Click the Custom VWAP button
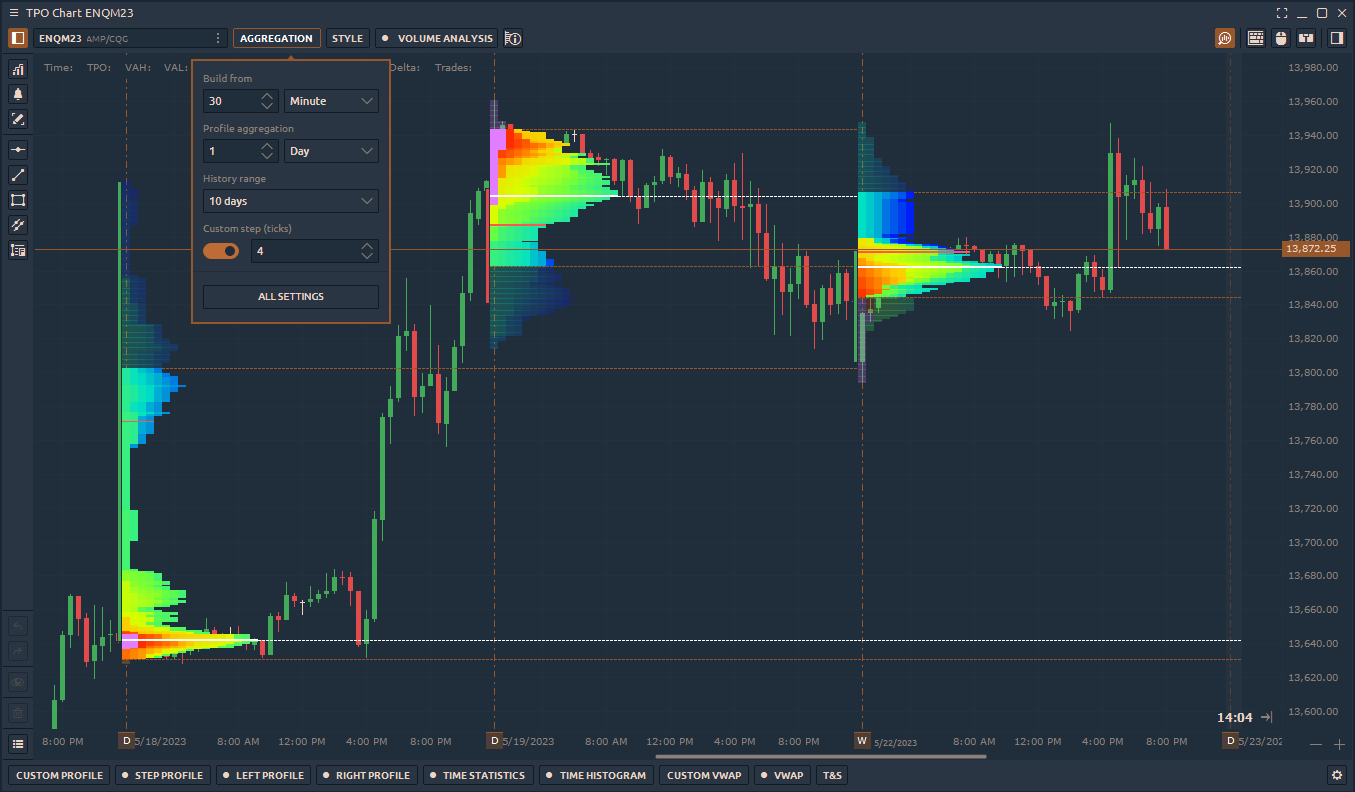The image size is (1355, 792). [x=704, y=775]
